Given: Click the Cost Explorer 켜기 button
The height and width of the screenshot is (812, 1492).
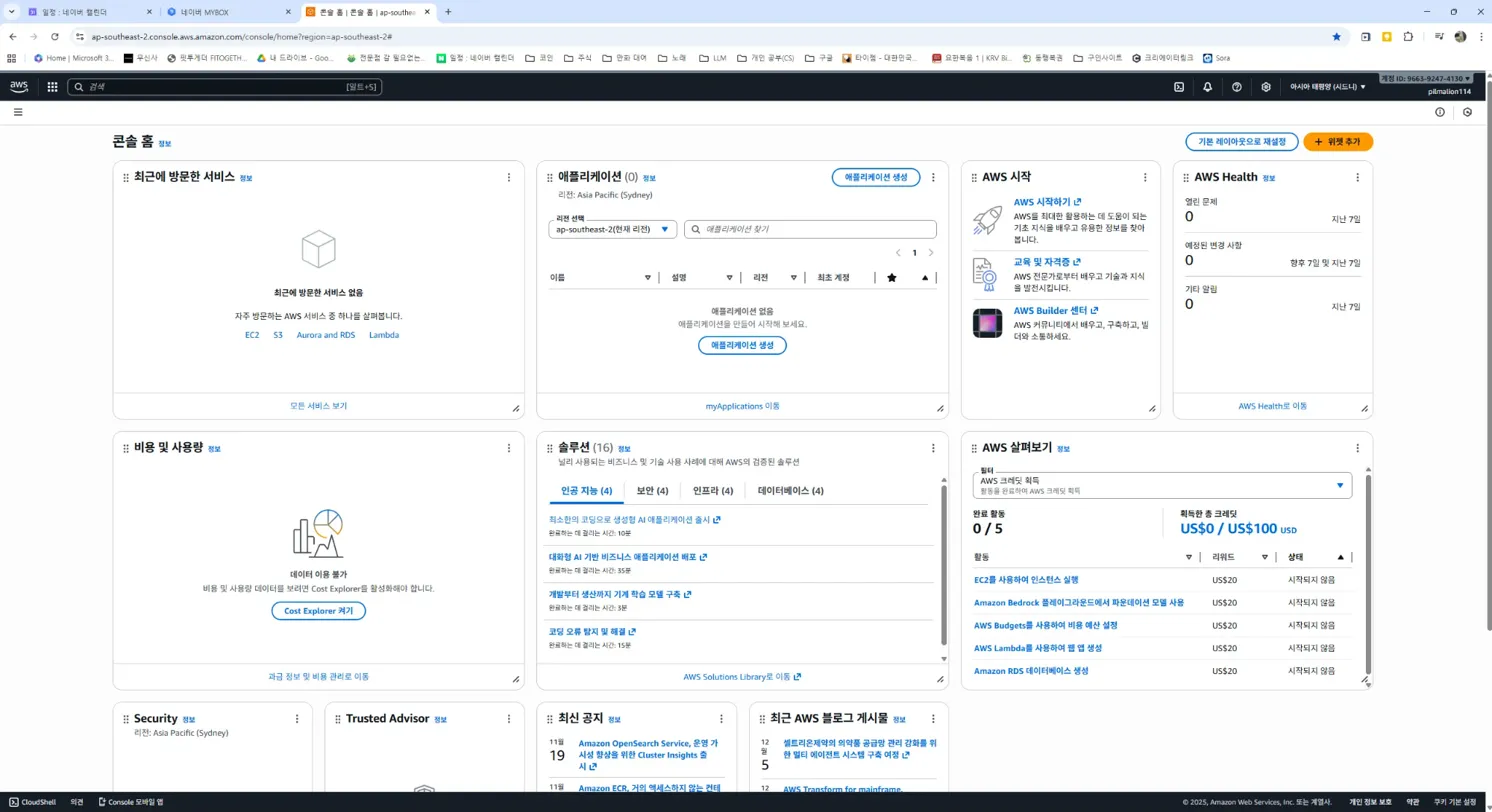Looking at the screenshot, I should (318, 611).
